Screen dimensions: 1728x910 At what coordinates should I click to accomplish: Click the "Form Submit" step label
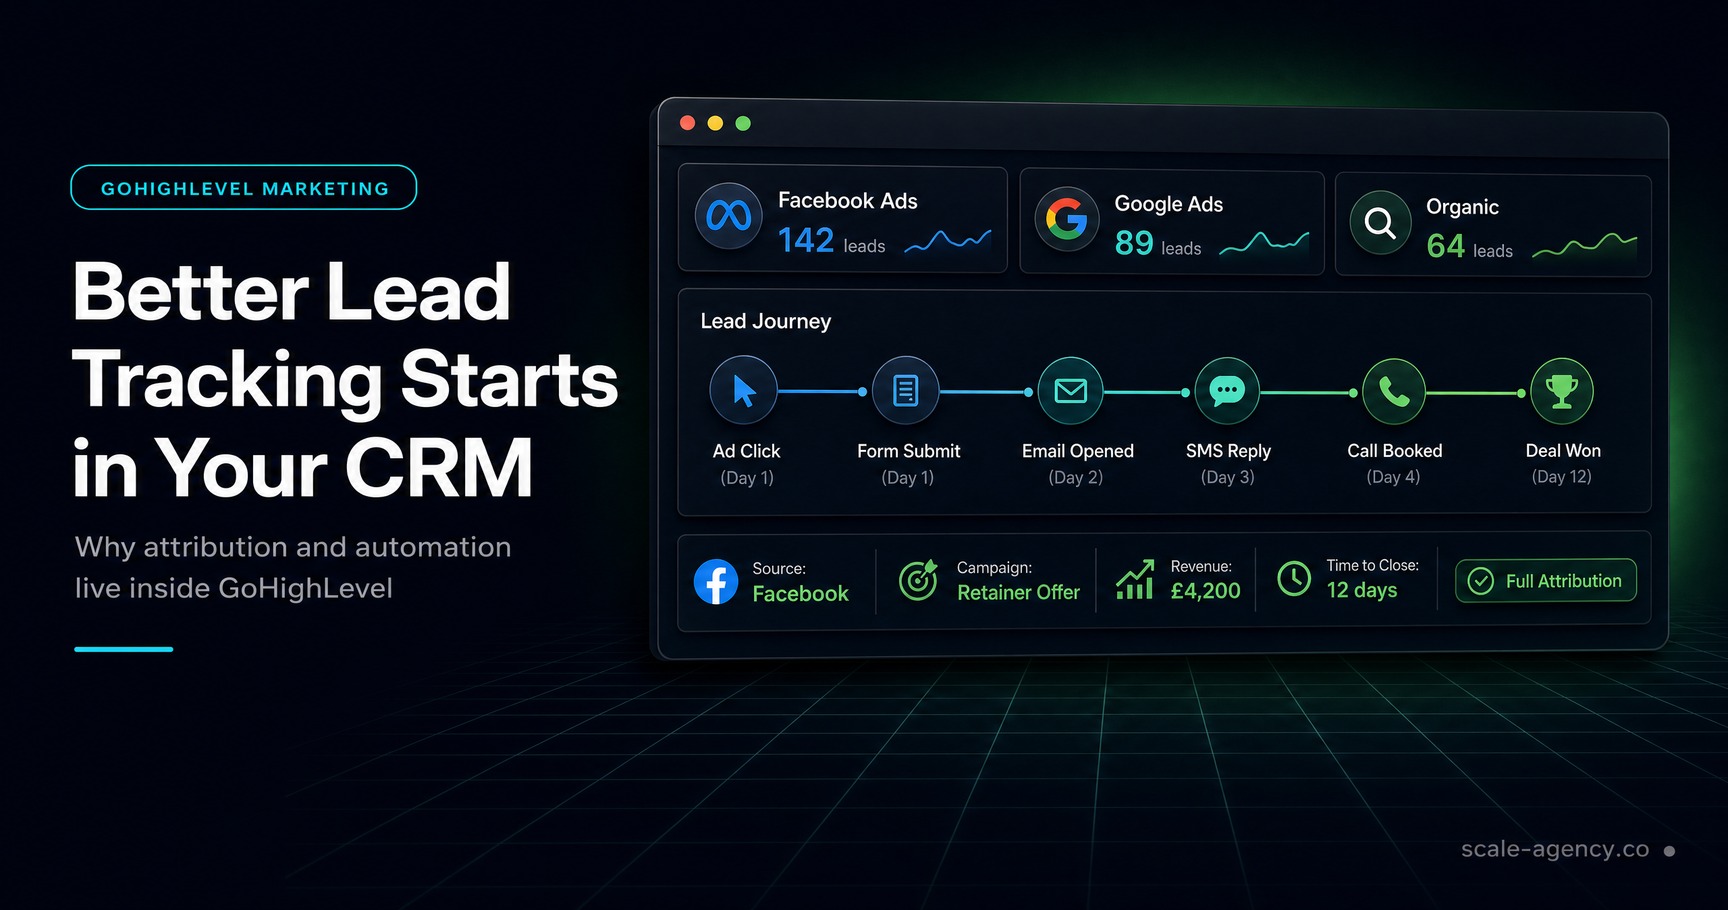(x=908, y=451)
